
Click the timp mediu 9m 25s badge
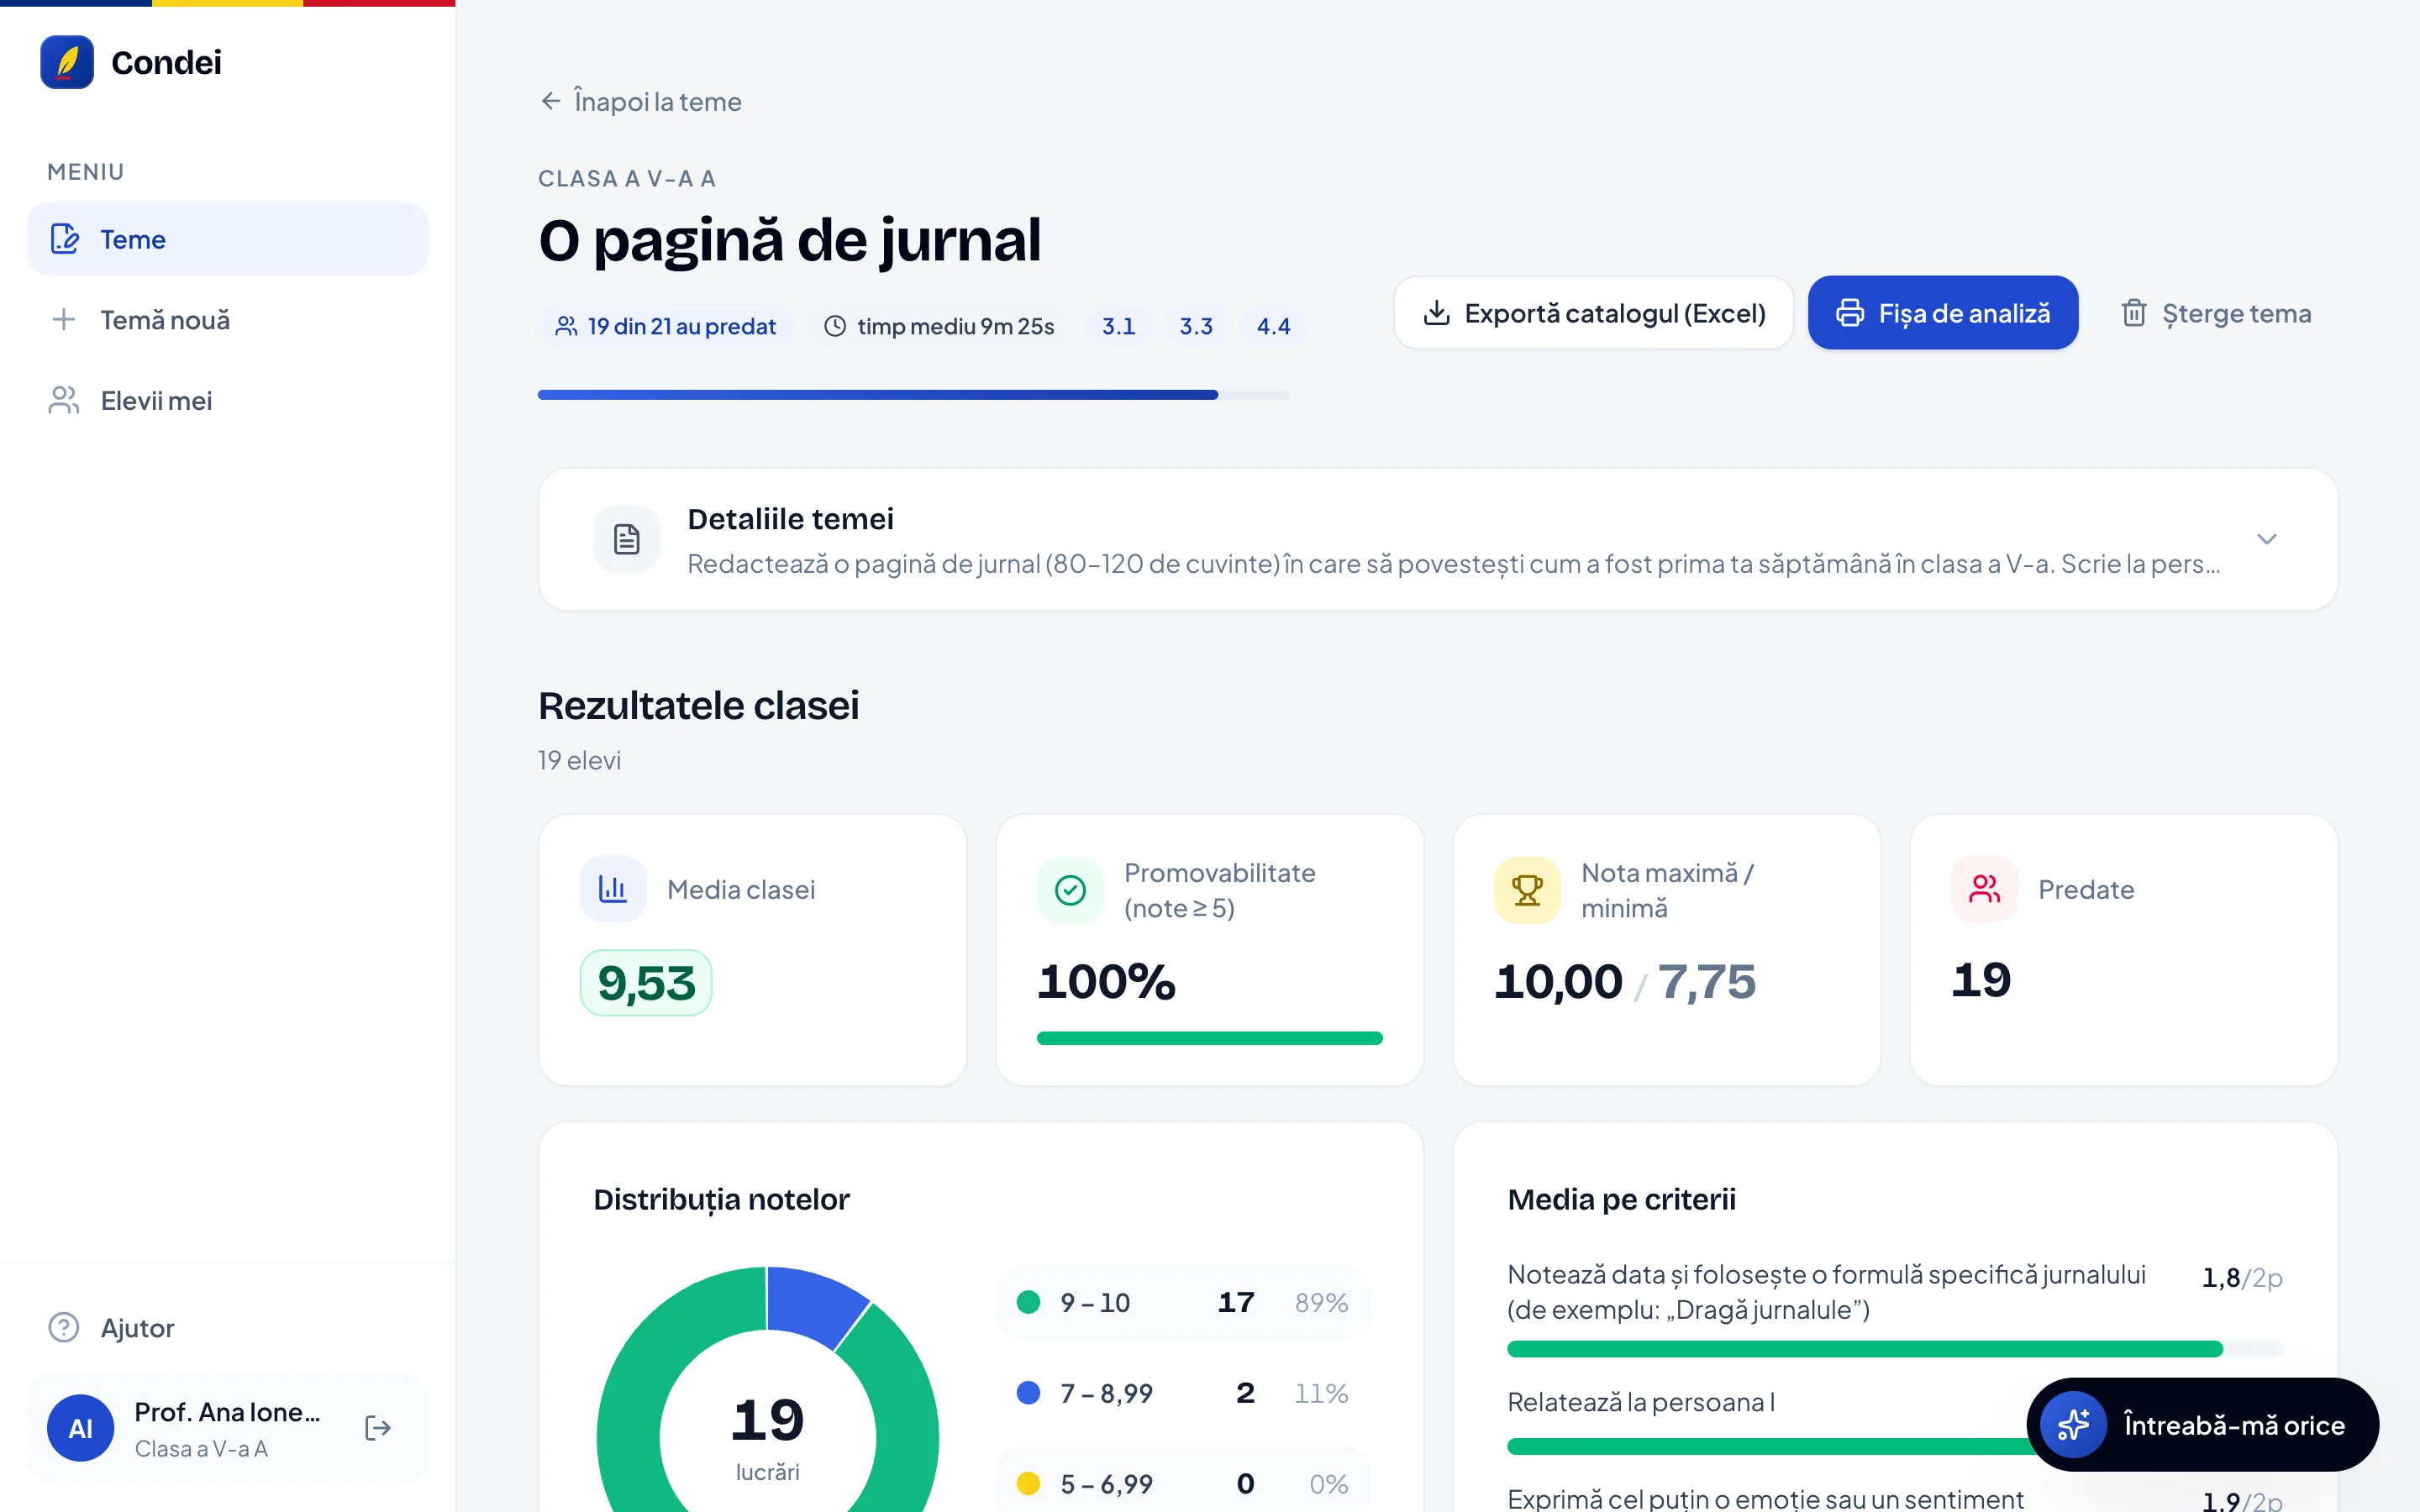pos(938,326)
